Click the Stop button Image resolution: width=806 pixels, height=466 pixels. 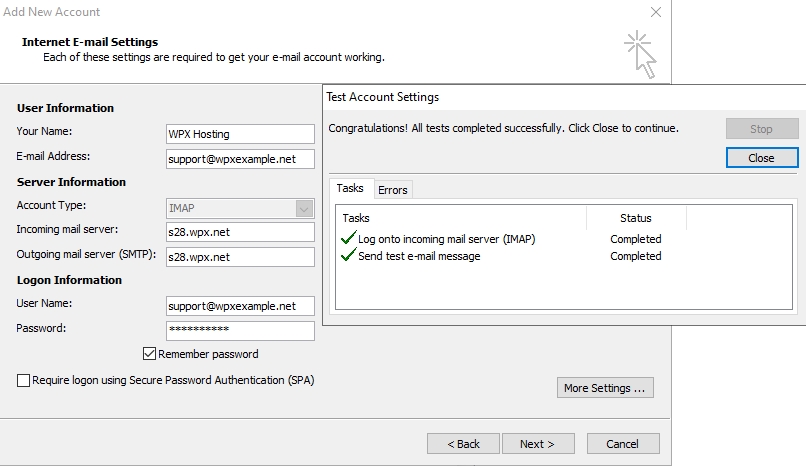(762, 129)
